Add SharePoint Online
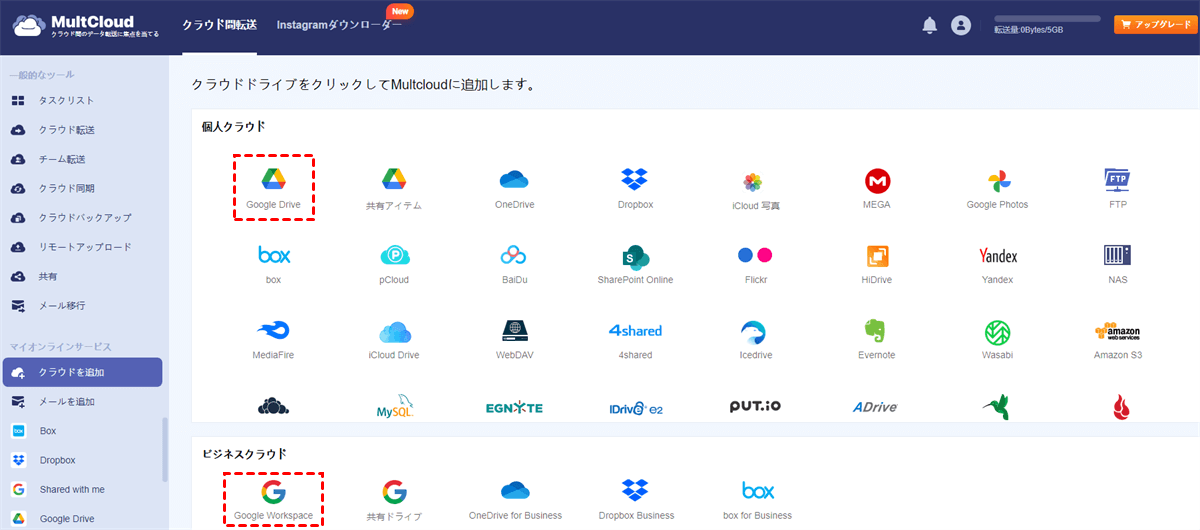The height and width of the screenshot is (530, 1200). pyautogui.click(x=635, y=263)
